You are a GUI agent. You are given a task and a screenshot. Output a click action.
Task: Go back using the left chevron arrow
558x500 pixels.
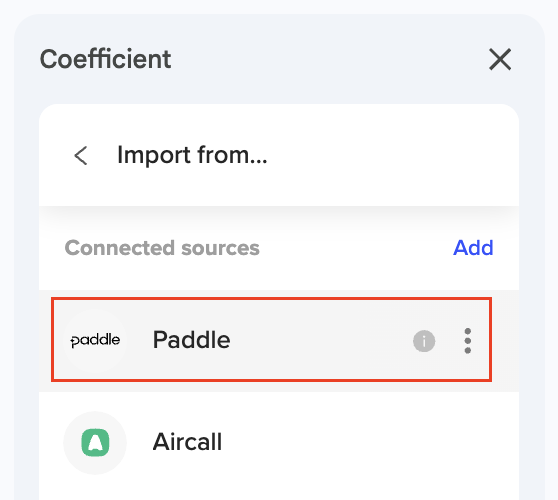(x=81, y=156)
